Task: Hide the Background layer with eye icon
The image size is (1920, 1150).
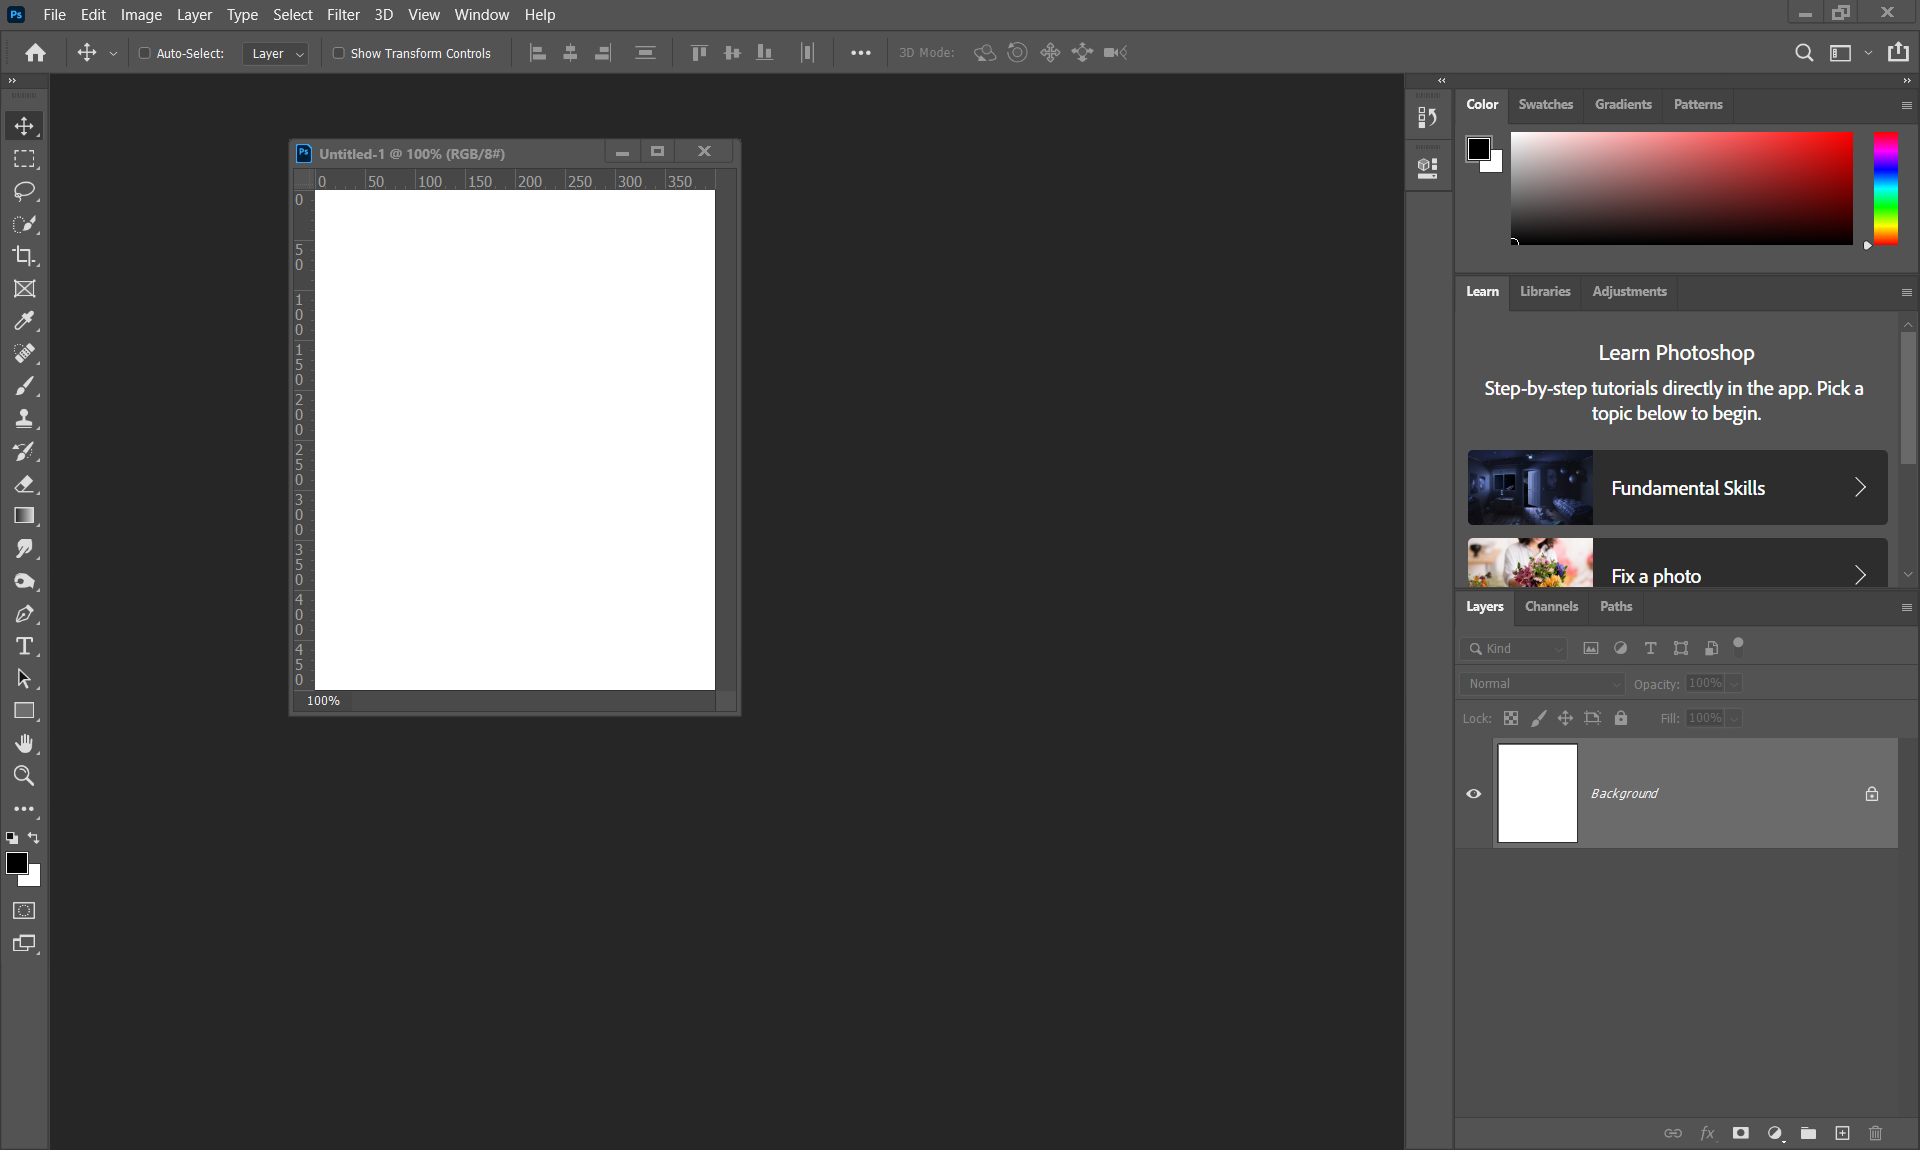Action: 1474,794
